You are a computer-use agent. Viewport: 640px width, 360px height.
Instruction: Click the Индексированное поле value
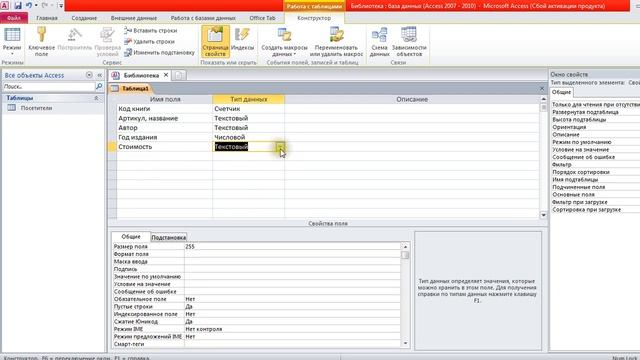click(292, 314)
